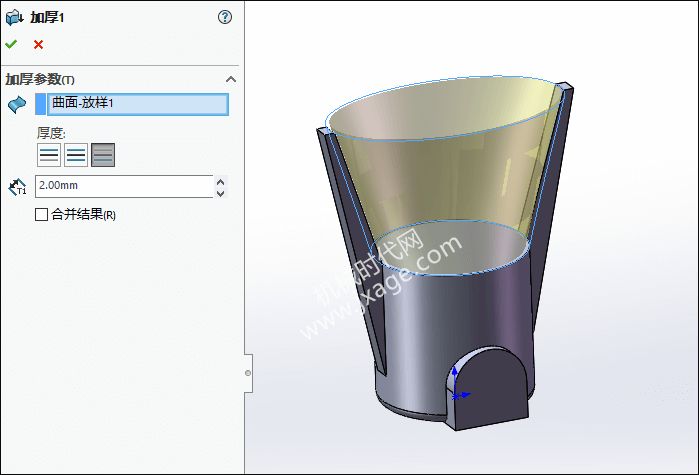Click the 加厚1 thicken feature icon
This screenshot has height=475, width=699.
[x=13, y=17]
